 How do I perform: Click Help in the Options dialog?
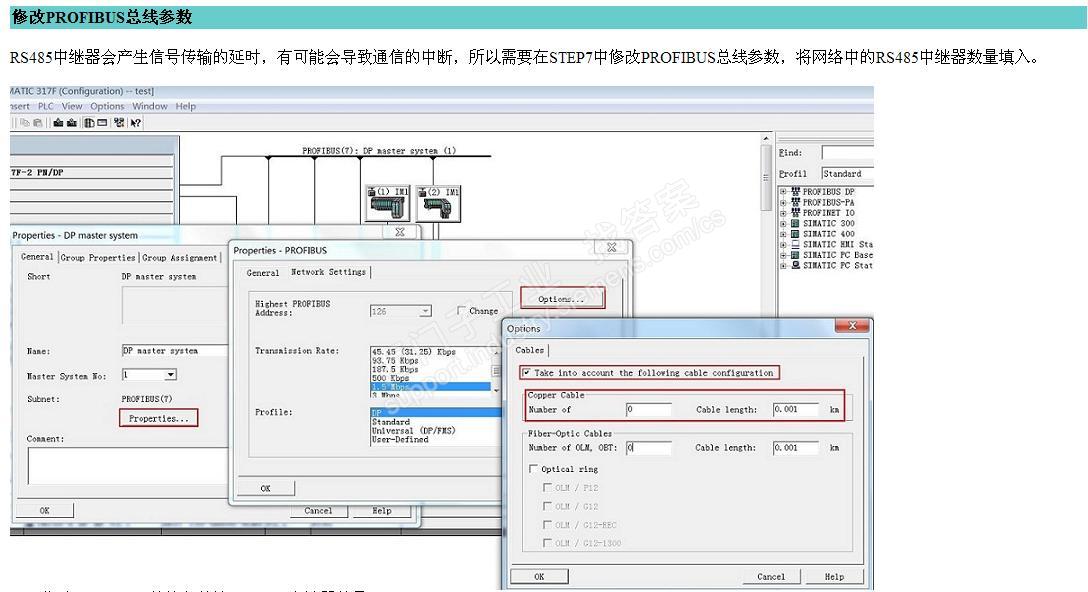point(835,577)
